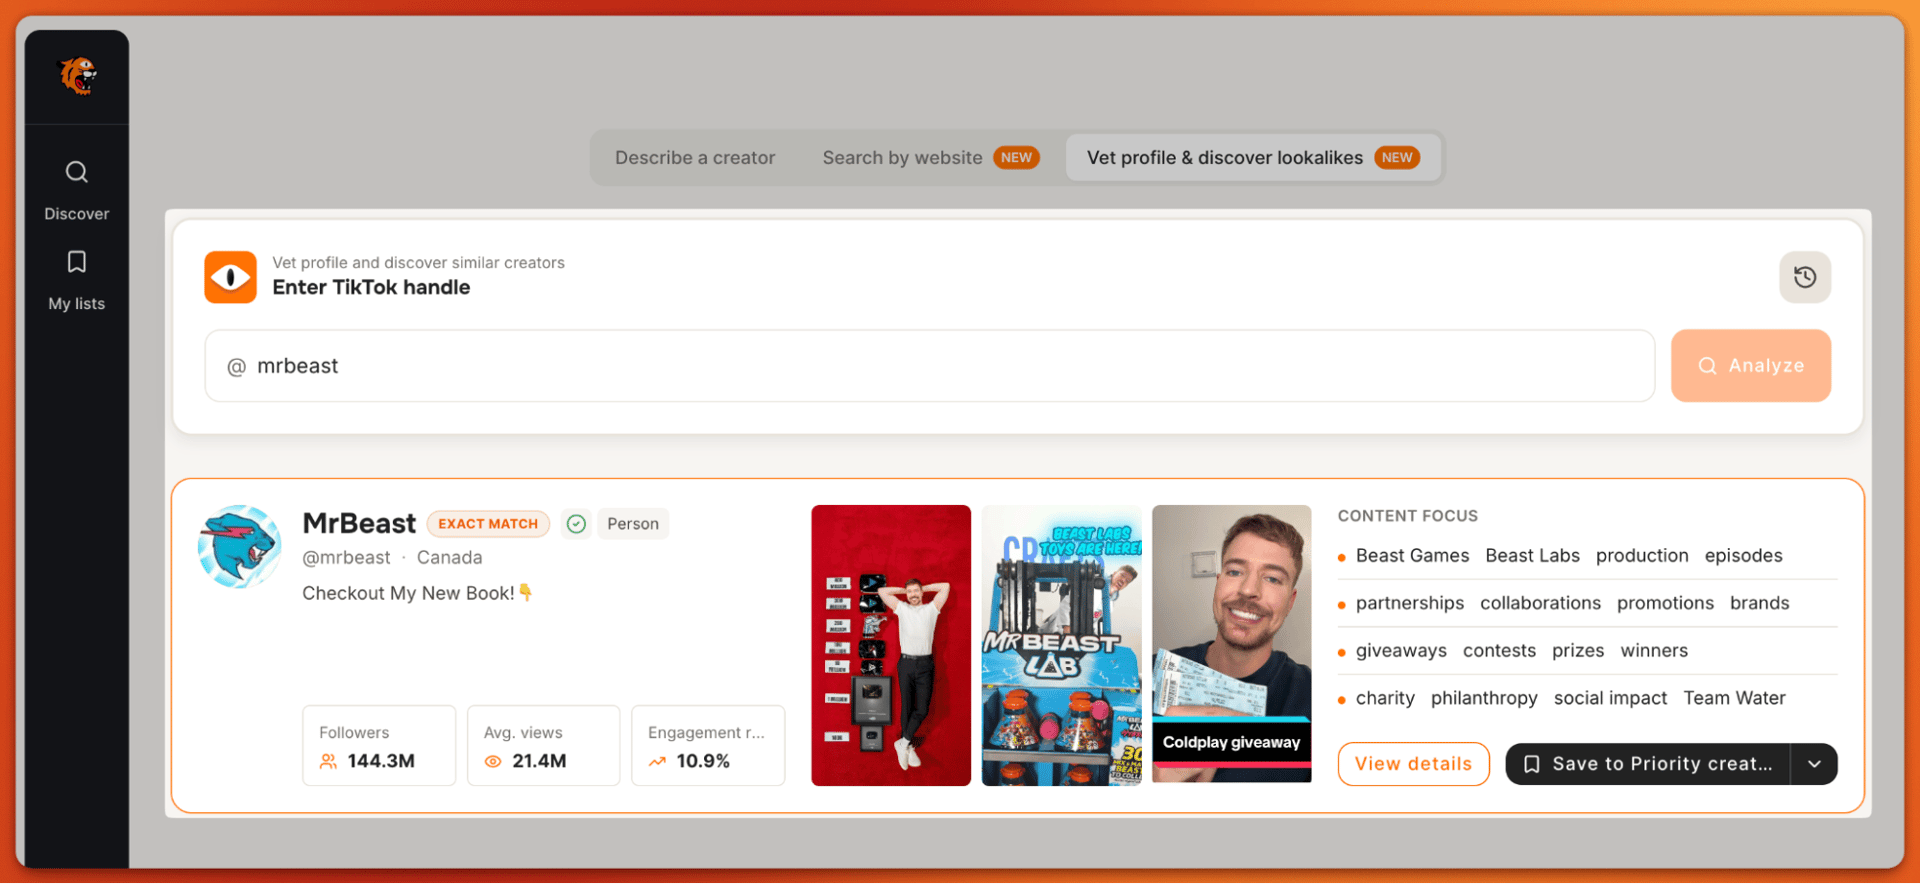Viewport: 1920px width, 884px height.
Task: Click the giveaways content tag
Action: pyautogui.click(x=1401, y=651)
